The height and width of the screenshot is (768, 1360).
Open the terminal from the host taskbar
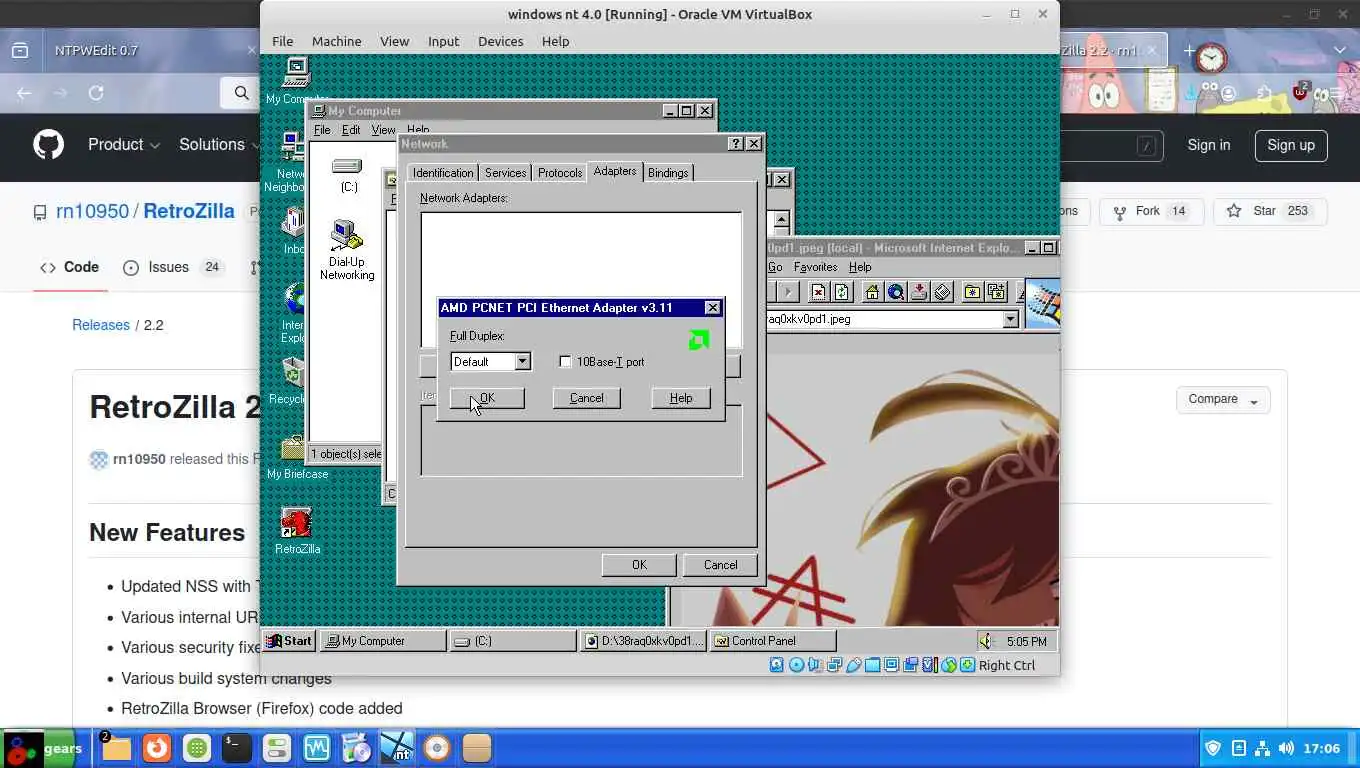coord(236,748)
